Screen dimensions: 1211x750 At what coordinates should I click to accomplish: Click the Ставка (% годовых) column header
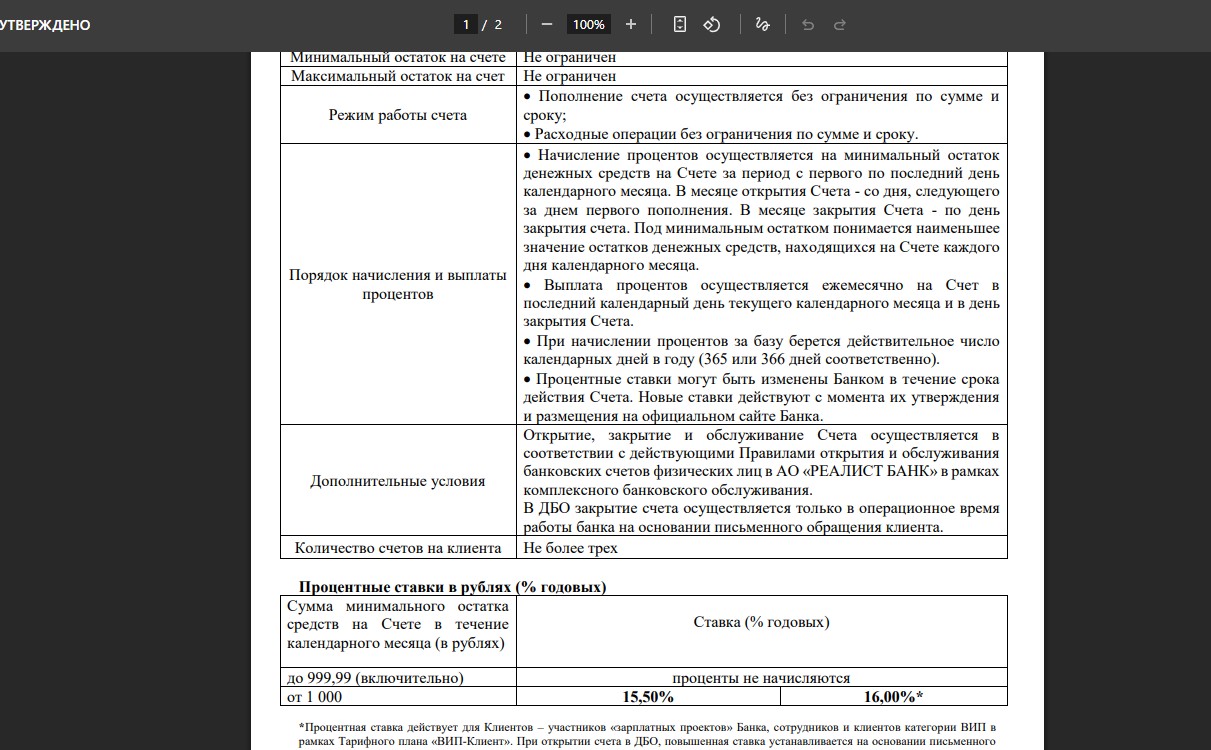[x=761, y=622]
